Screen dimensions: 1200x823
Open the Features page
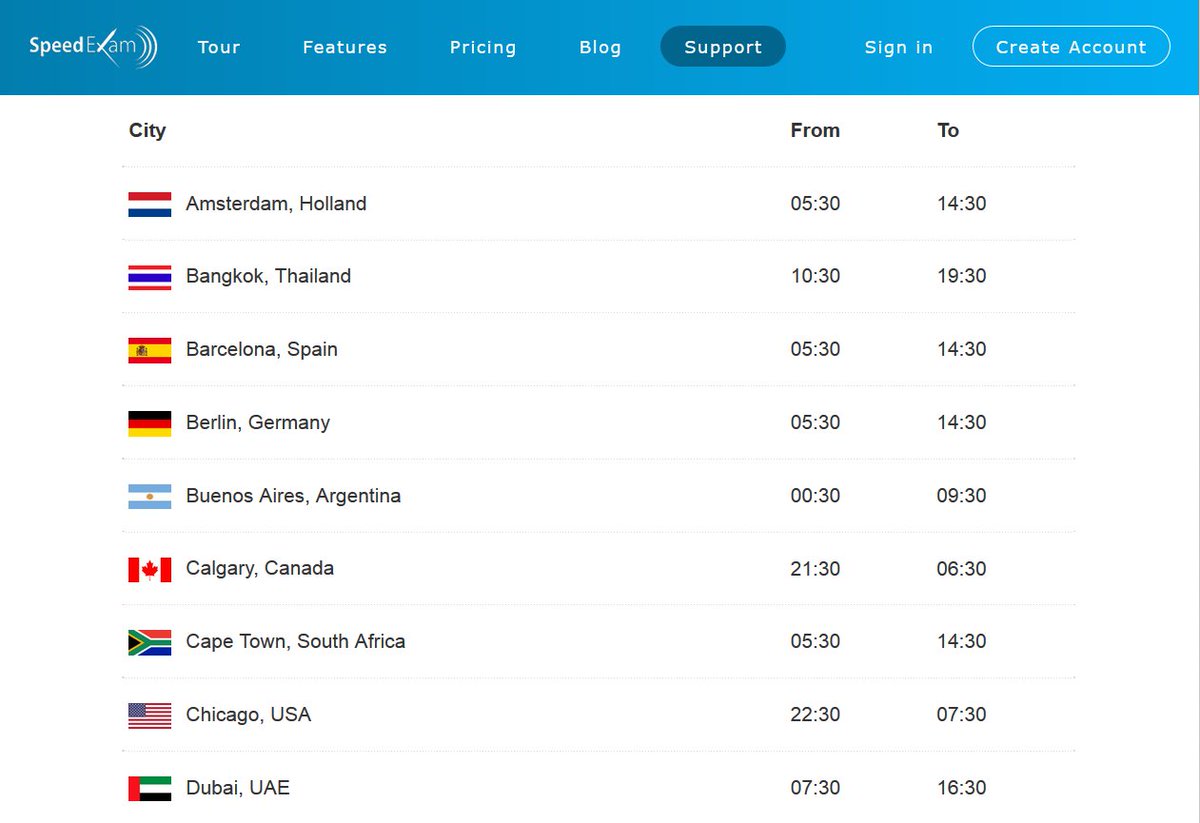click(x=345, y=47)
